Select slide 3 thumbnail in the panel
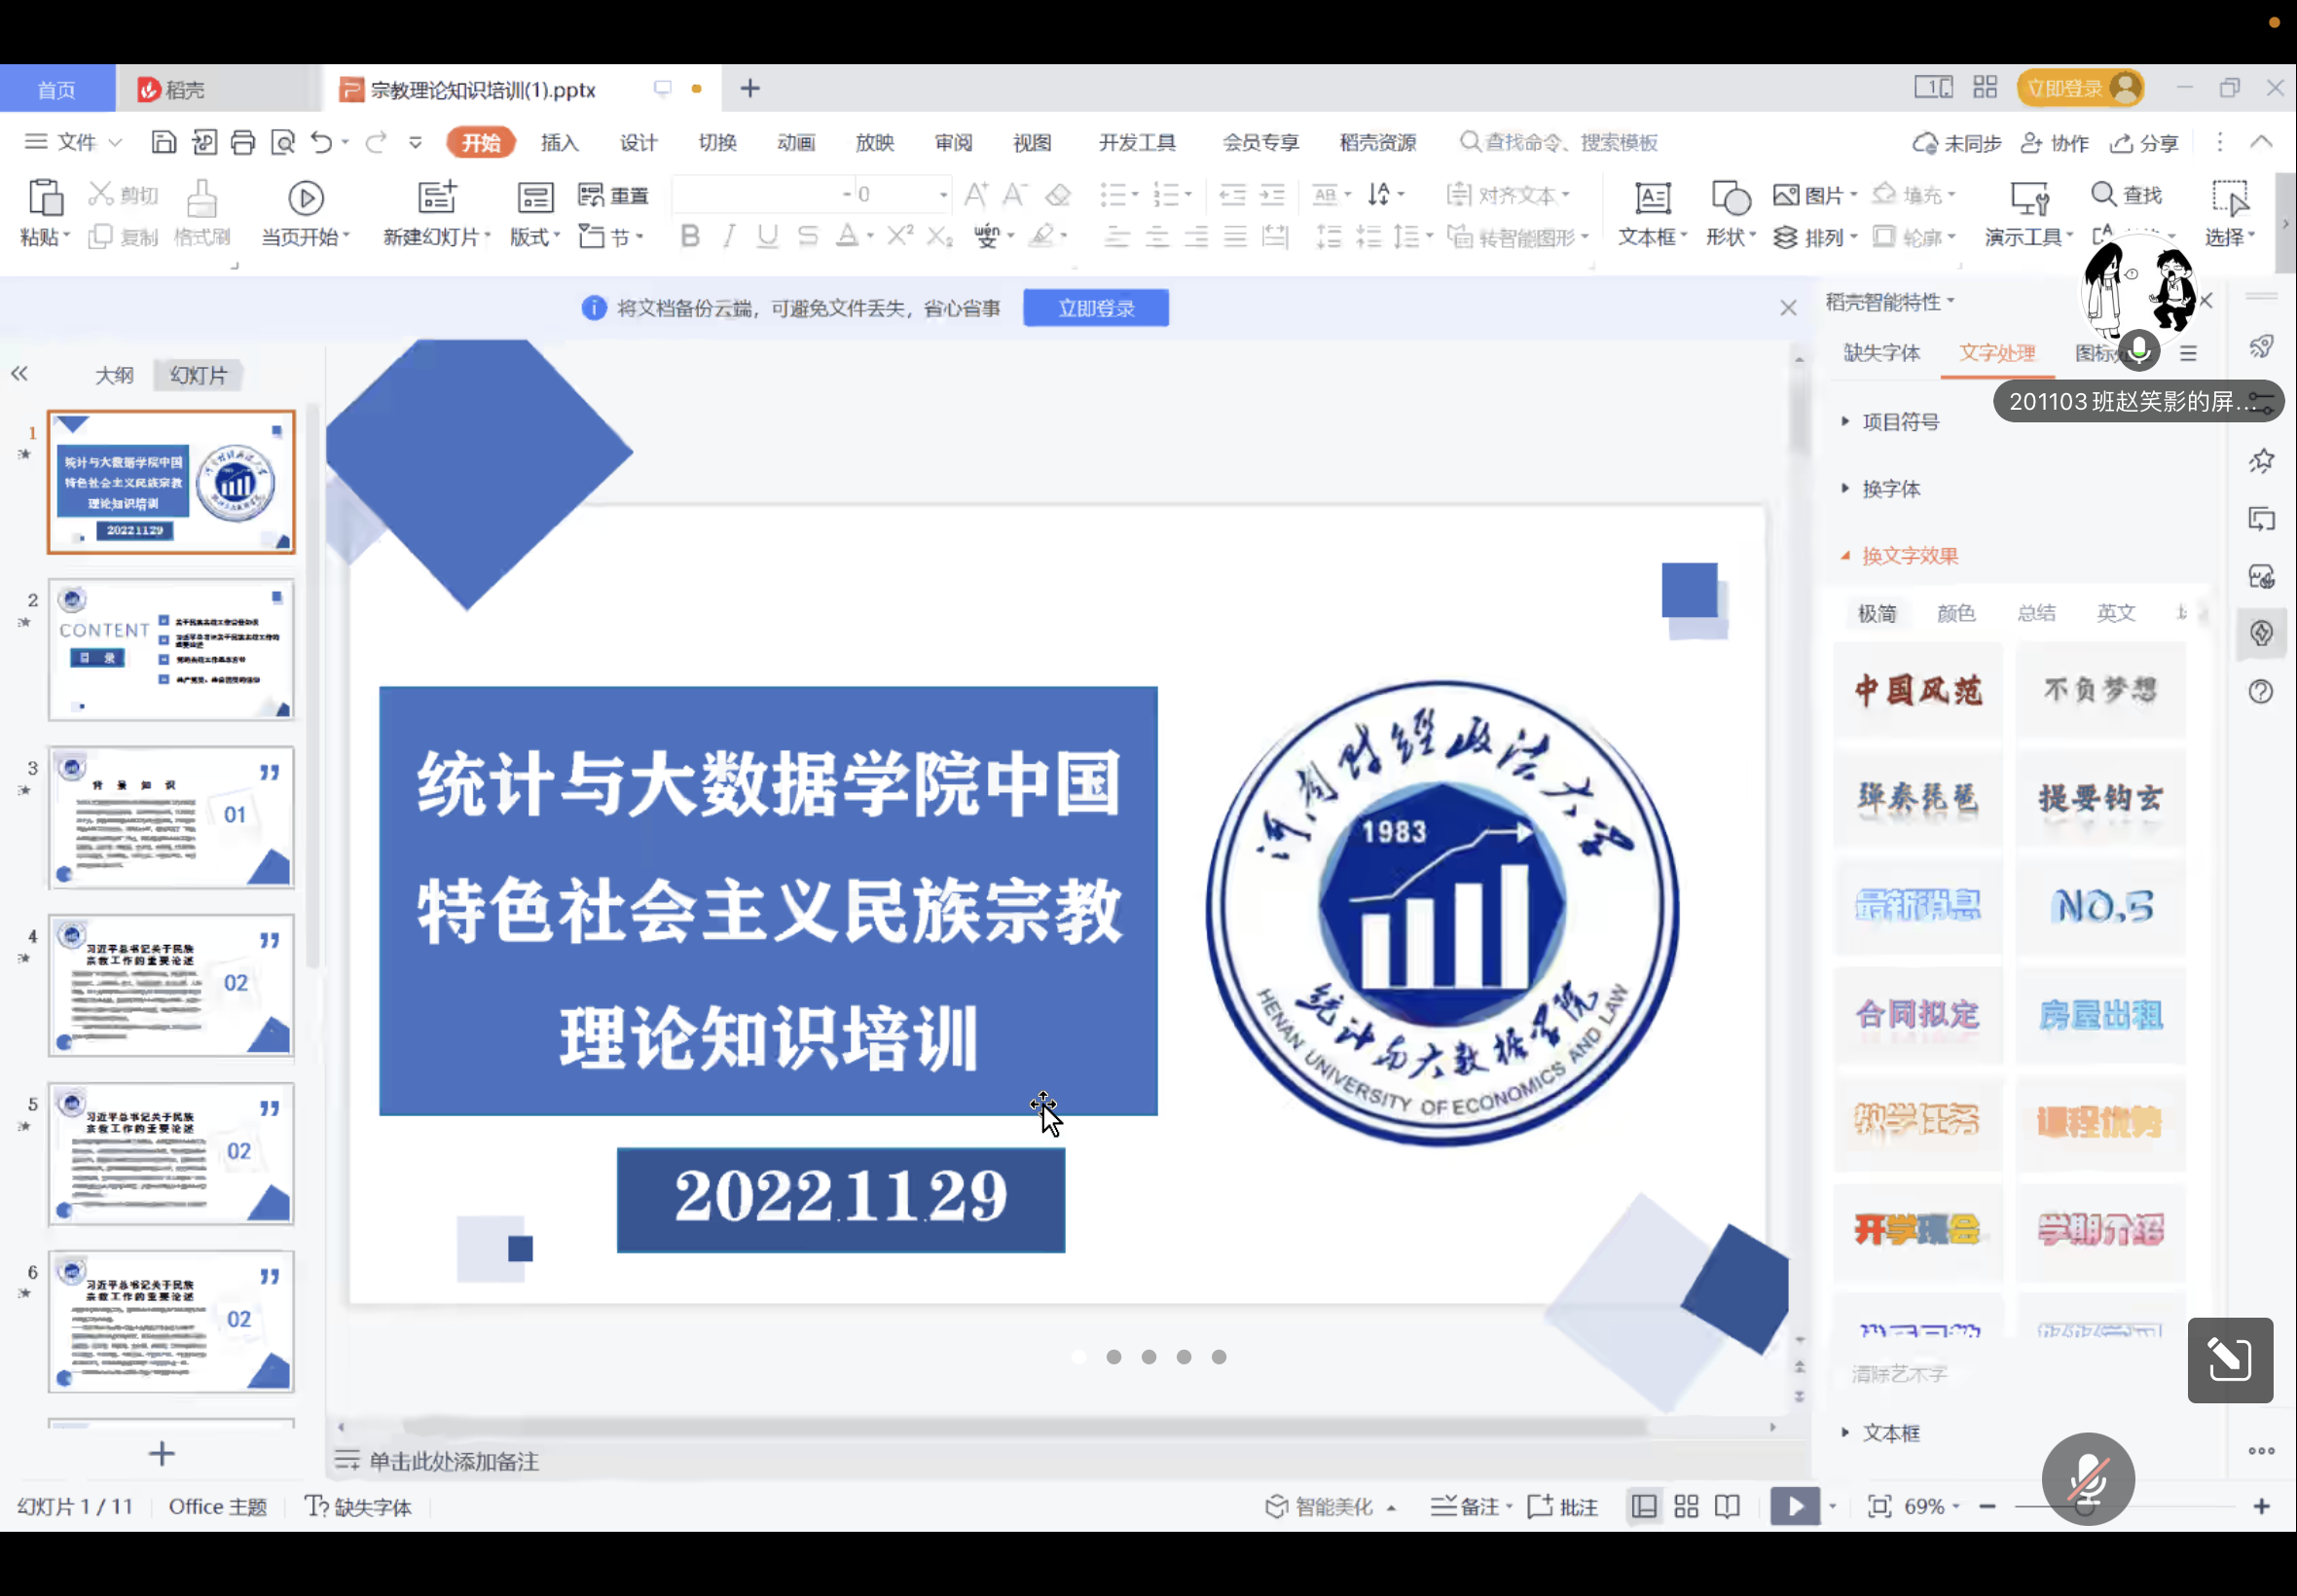 point(171,817)
